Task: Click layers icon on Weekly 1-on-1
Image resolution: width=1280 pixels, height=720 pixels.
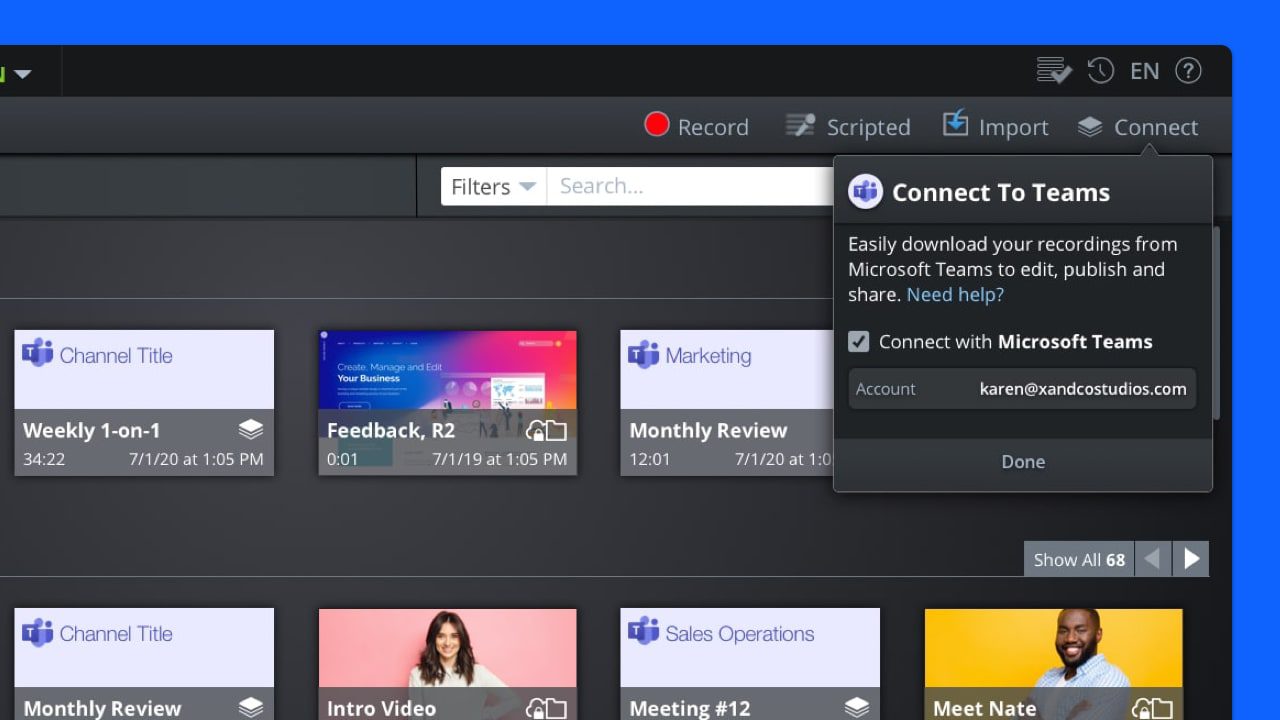Action: point(251,430)
